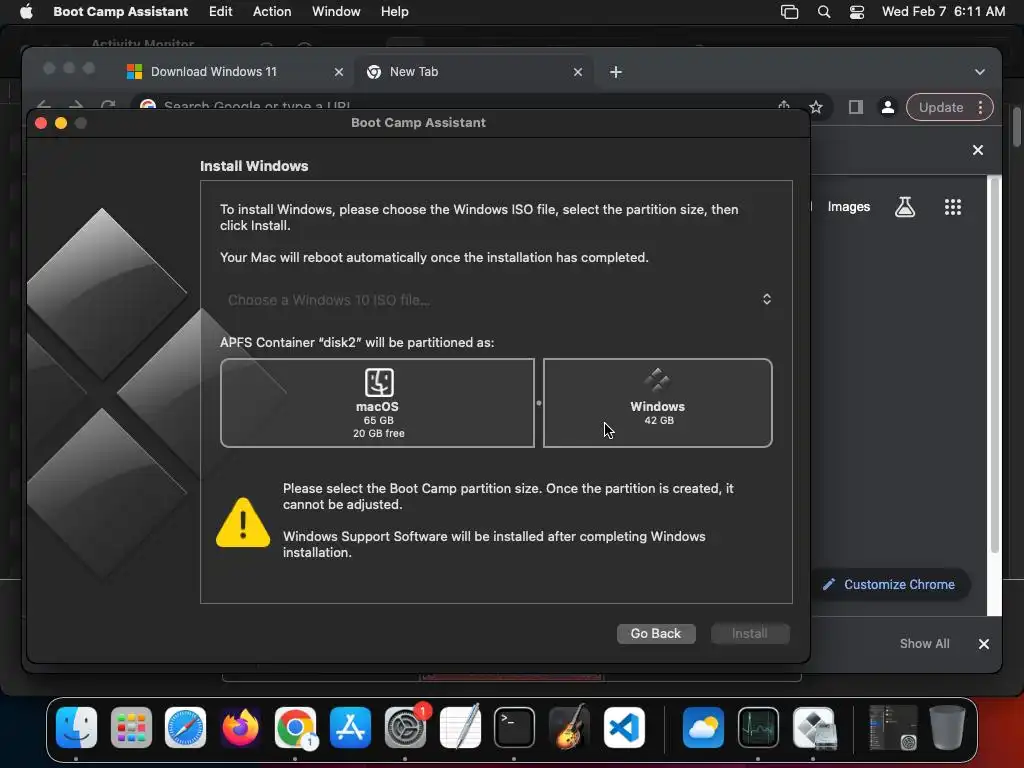Open Spotlight search in the menu bar
1024x768 pixels.
pyautogui.click(x=824, y=12)
